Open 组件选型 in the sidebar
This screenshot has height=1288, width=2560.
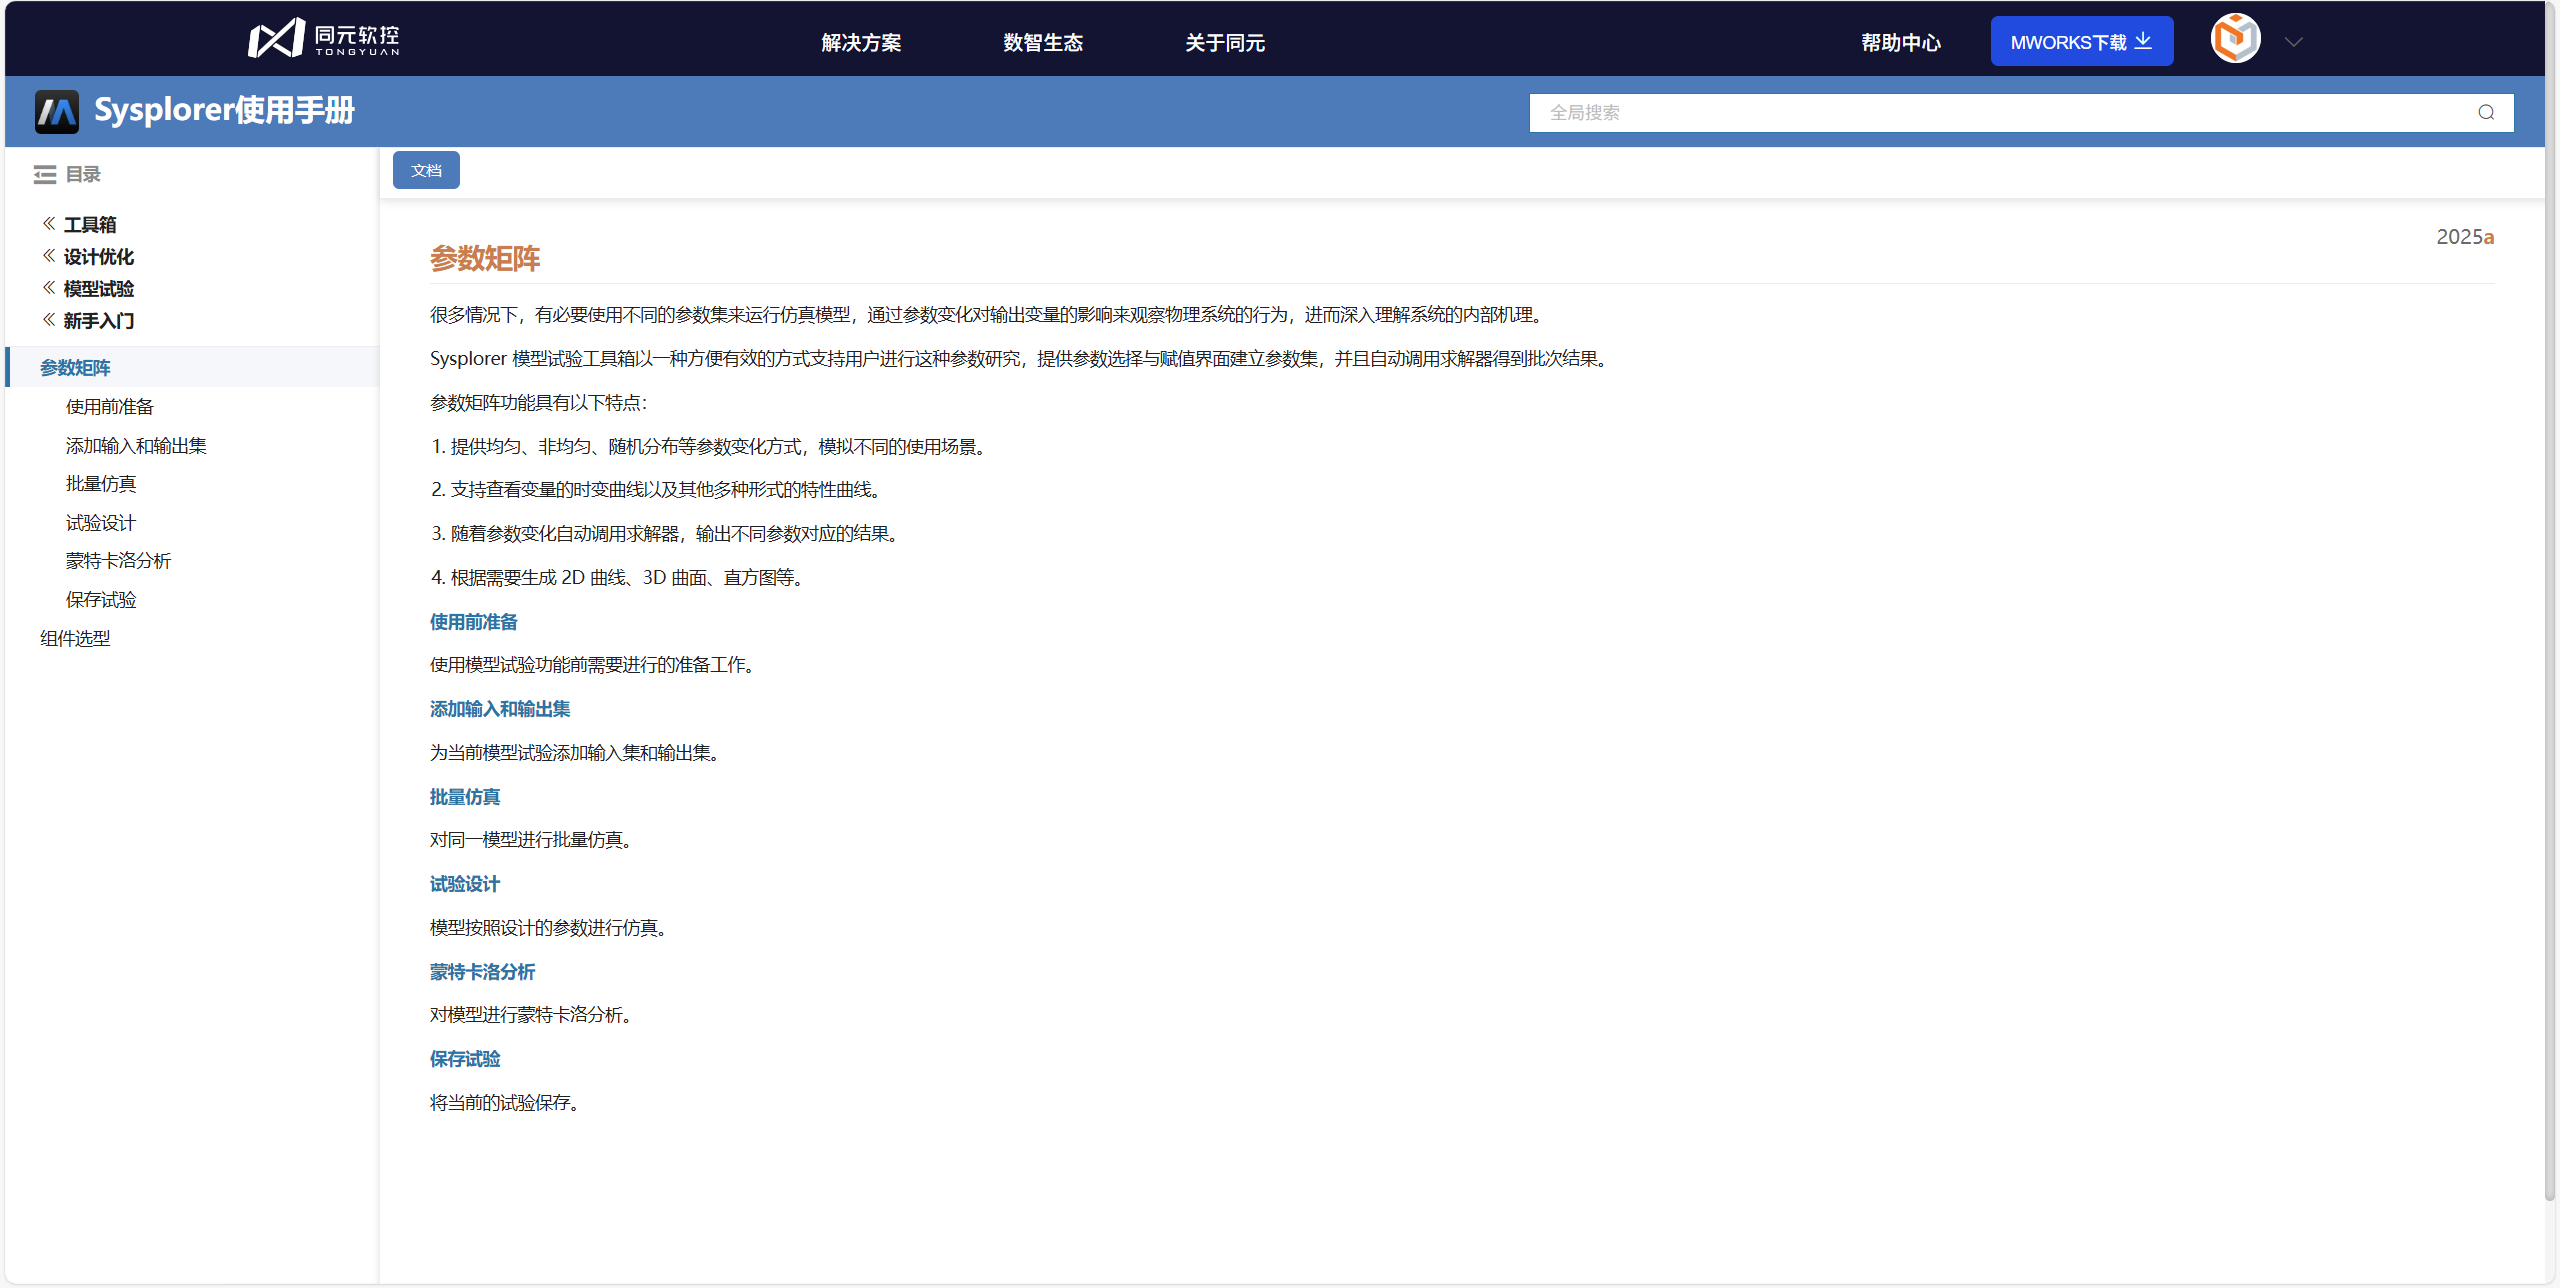tap(75, 638)
